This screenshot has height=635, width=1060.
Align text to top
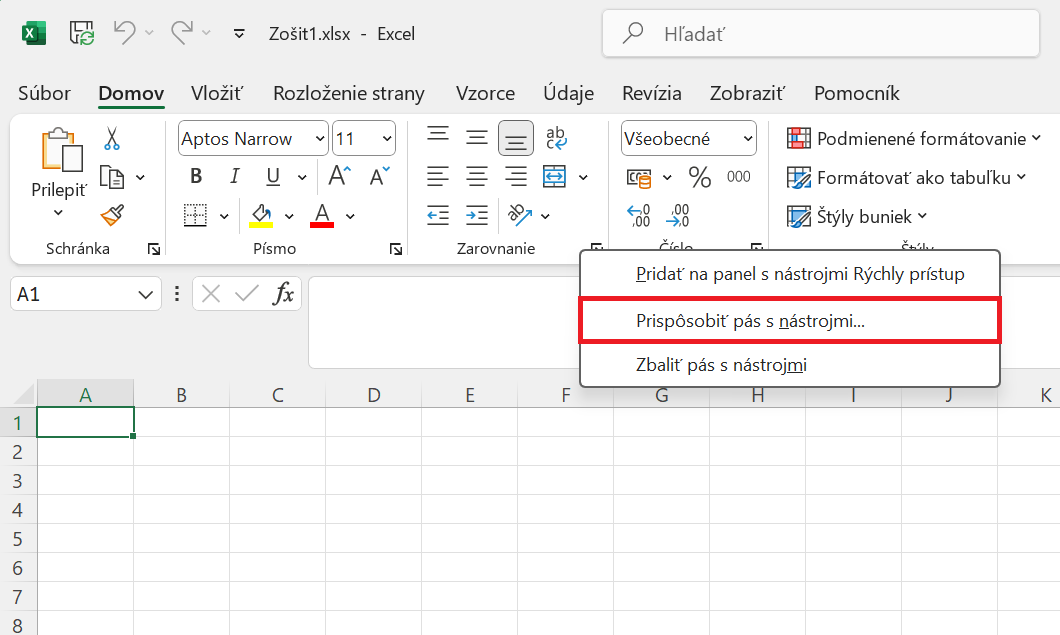(x=437, y=135)
